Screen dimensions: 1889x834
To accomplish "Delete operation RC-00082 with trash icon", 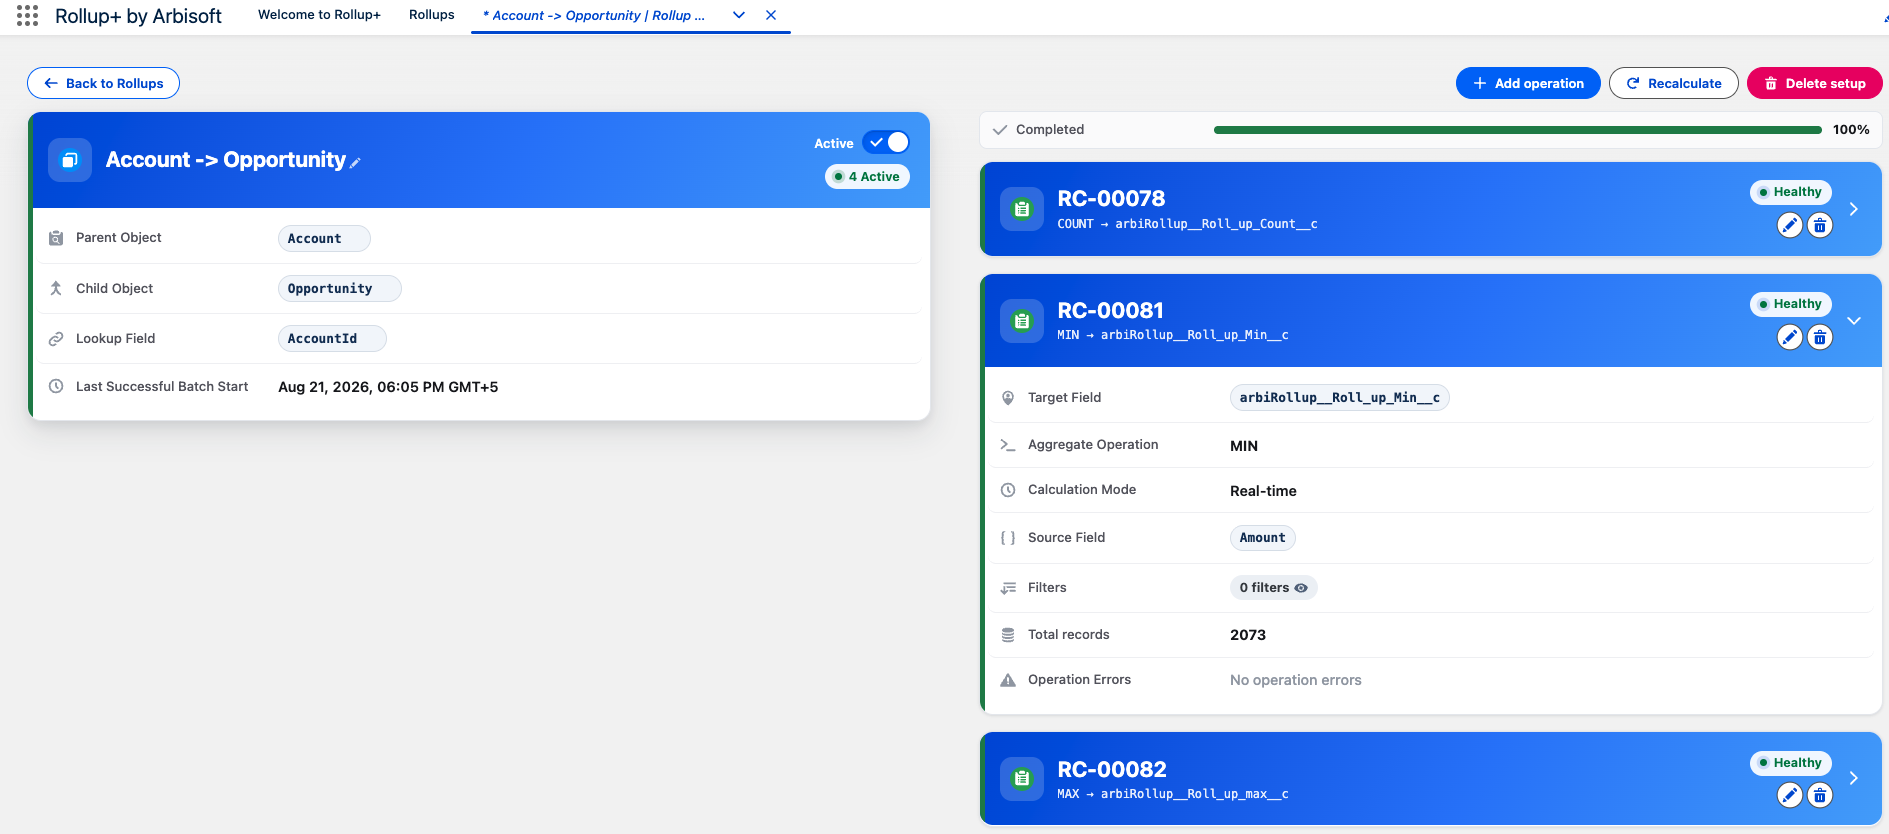I will [1820, 795].
